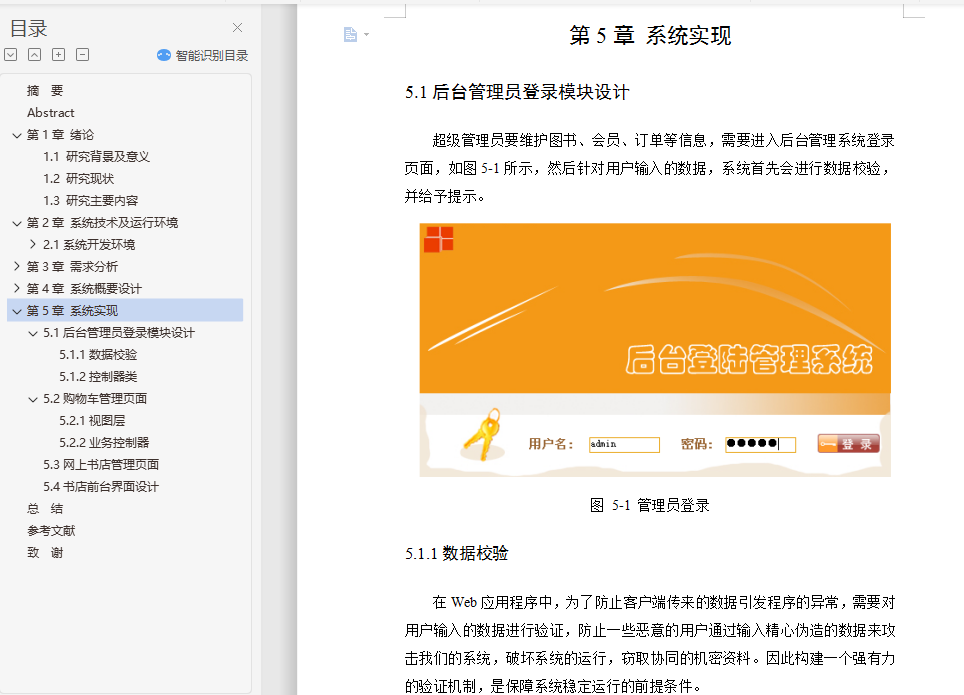Go to 总 结 heading

click(x=45, y=509)
